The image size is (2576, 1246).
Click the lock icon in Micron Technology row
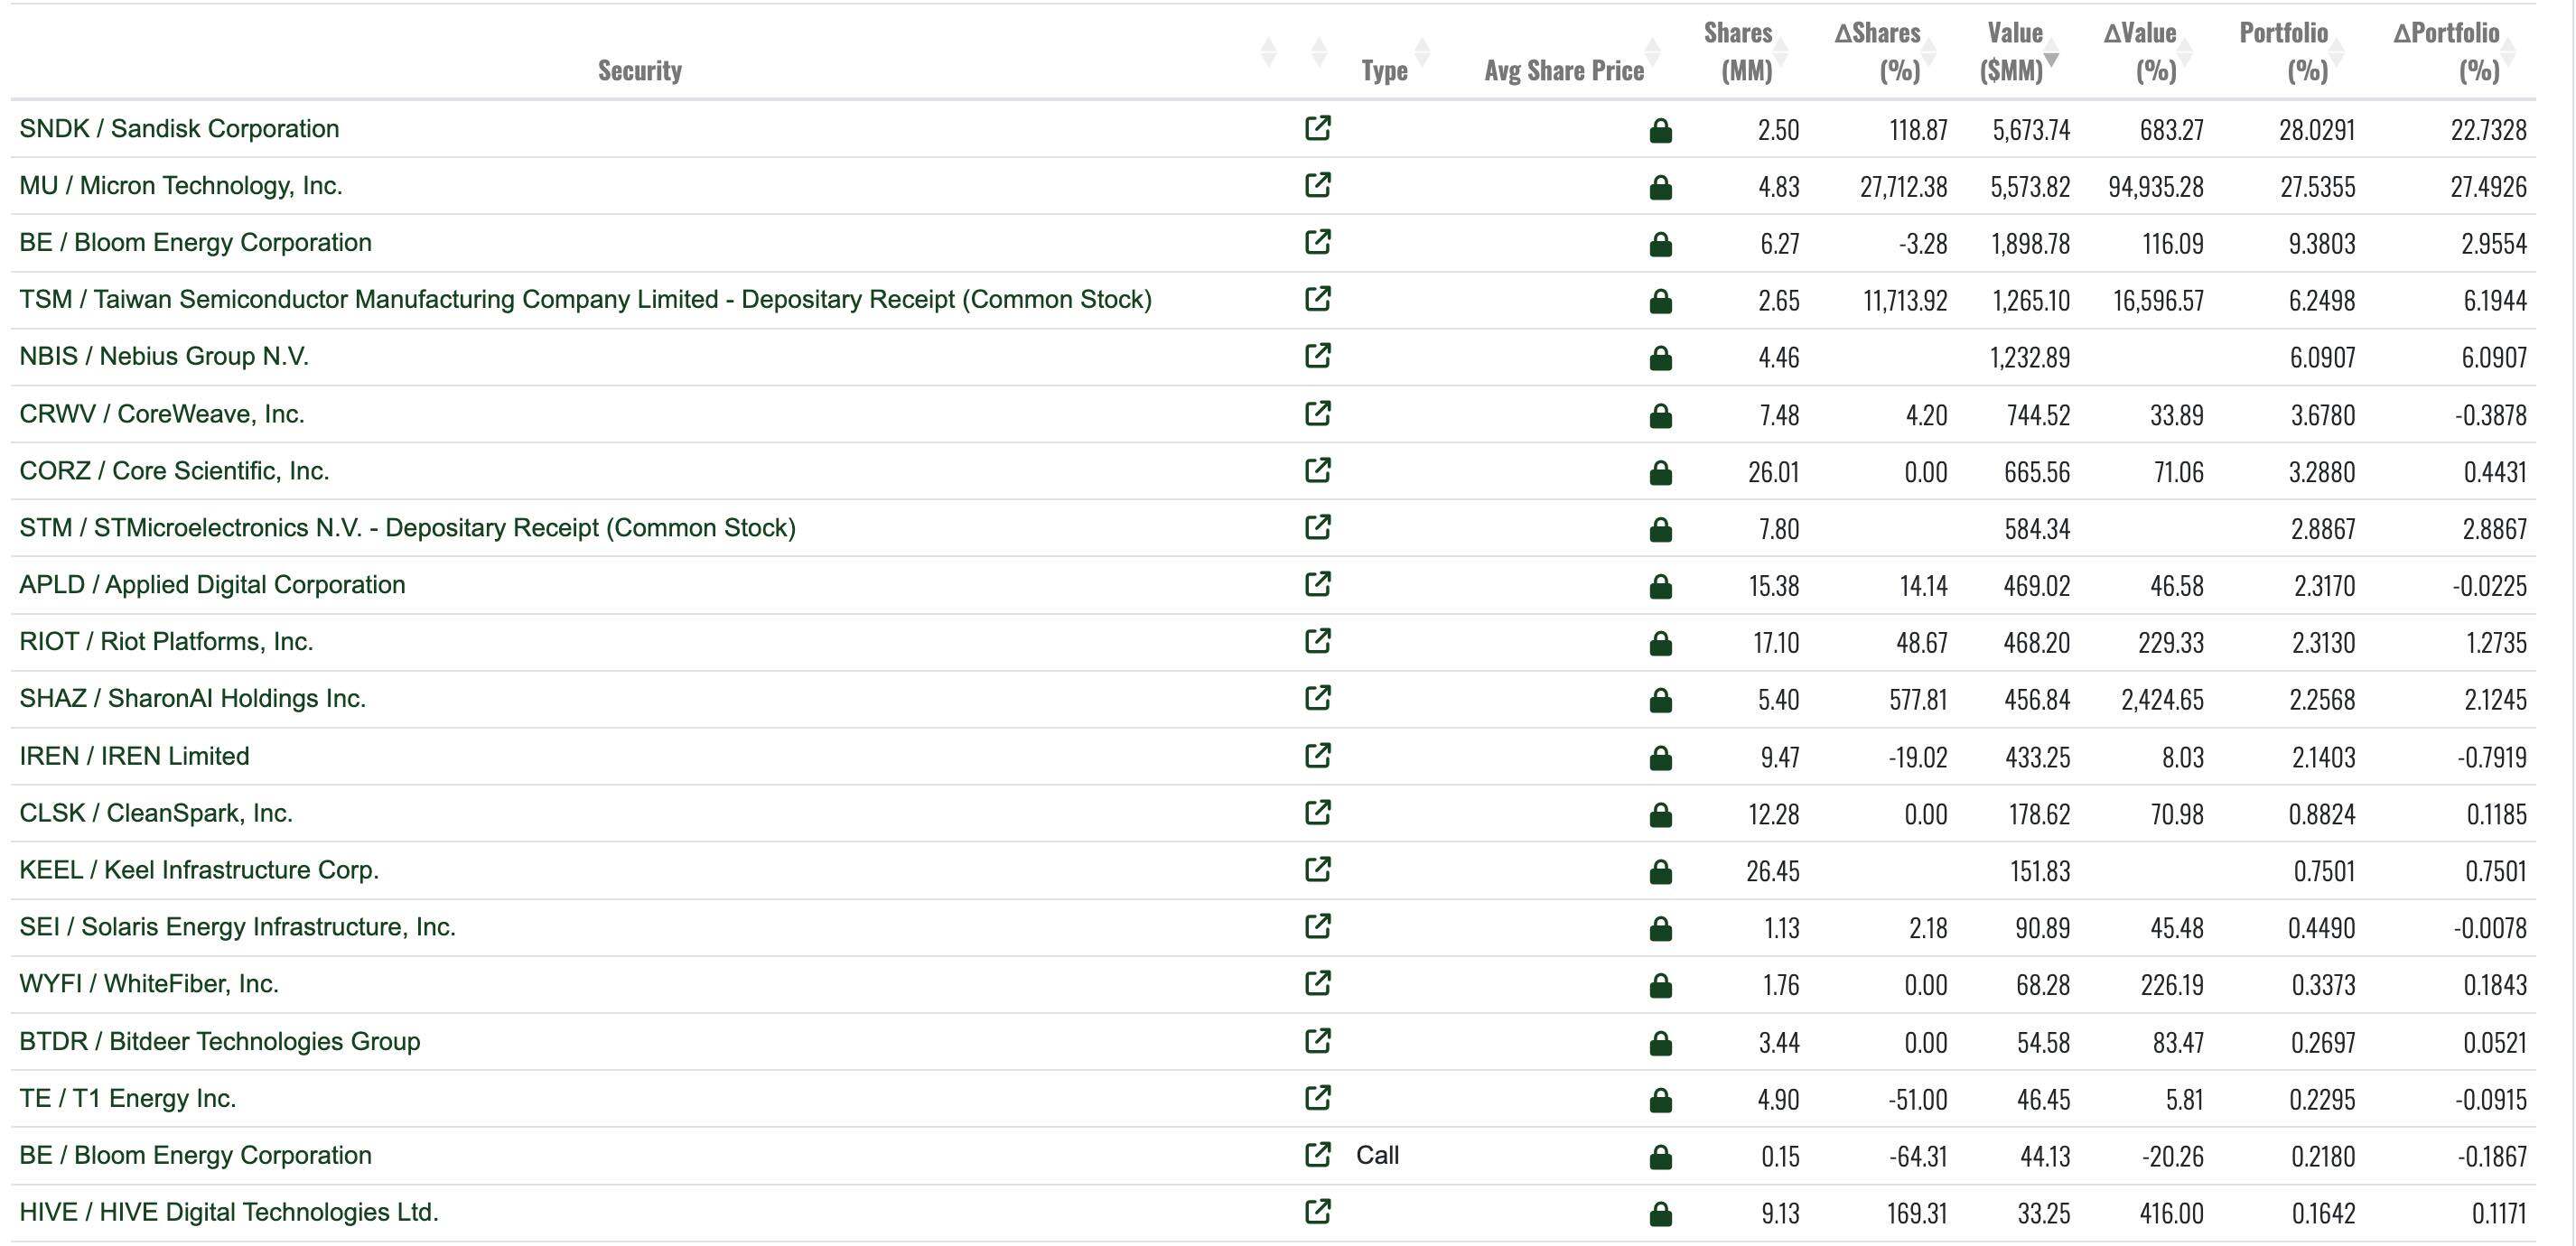[x=1660, y=188]
